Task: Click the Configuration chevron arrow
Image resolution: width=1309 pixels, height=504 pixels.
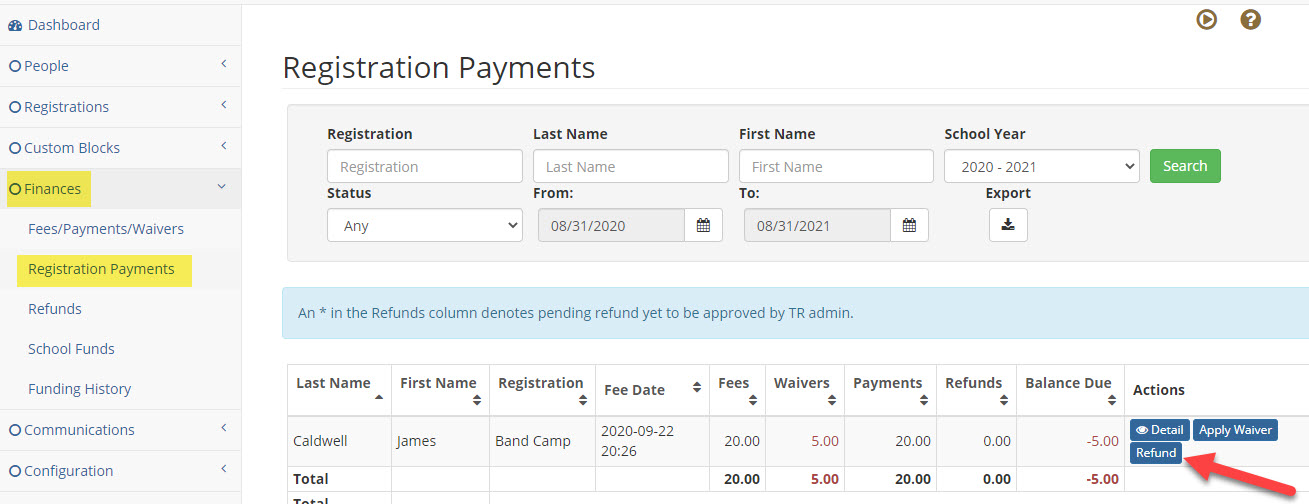Action: pos(223,469)
